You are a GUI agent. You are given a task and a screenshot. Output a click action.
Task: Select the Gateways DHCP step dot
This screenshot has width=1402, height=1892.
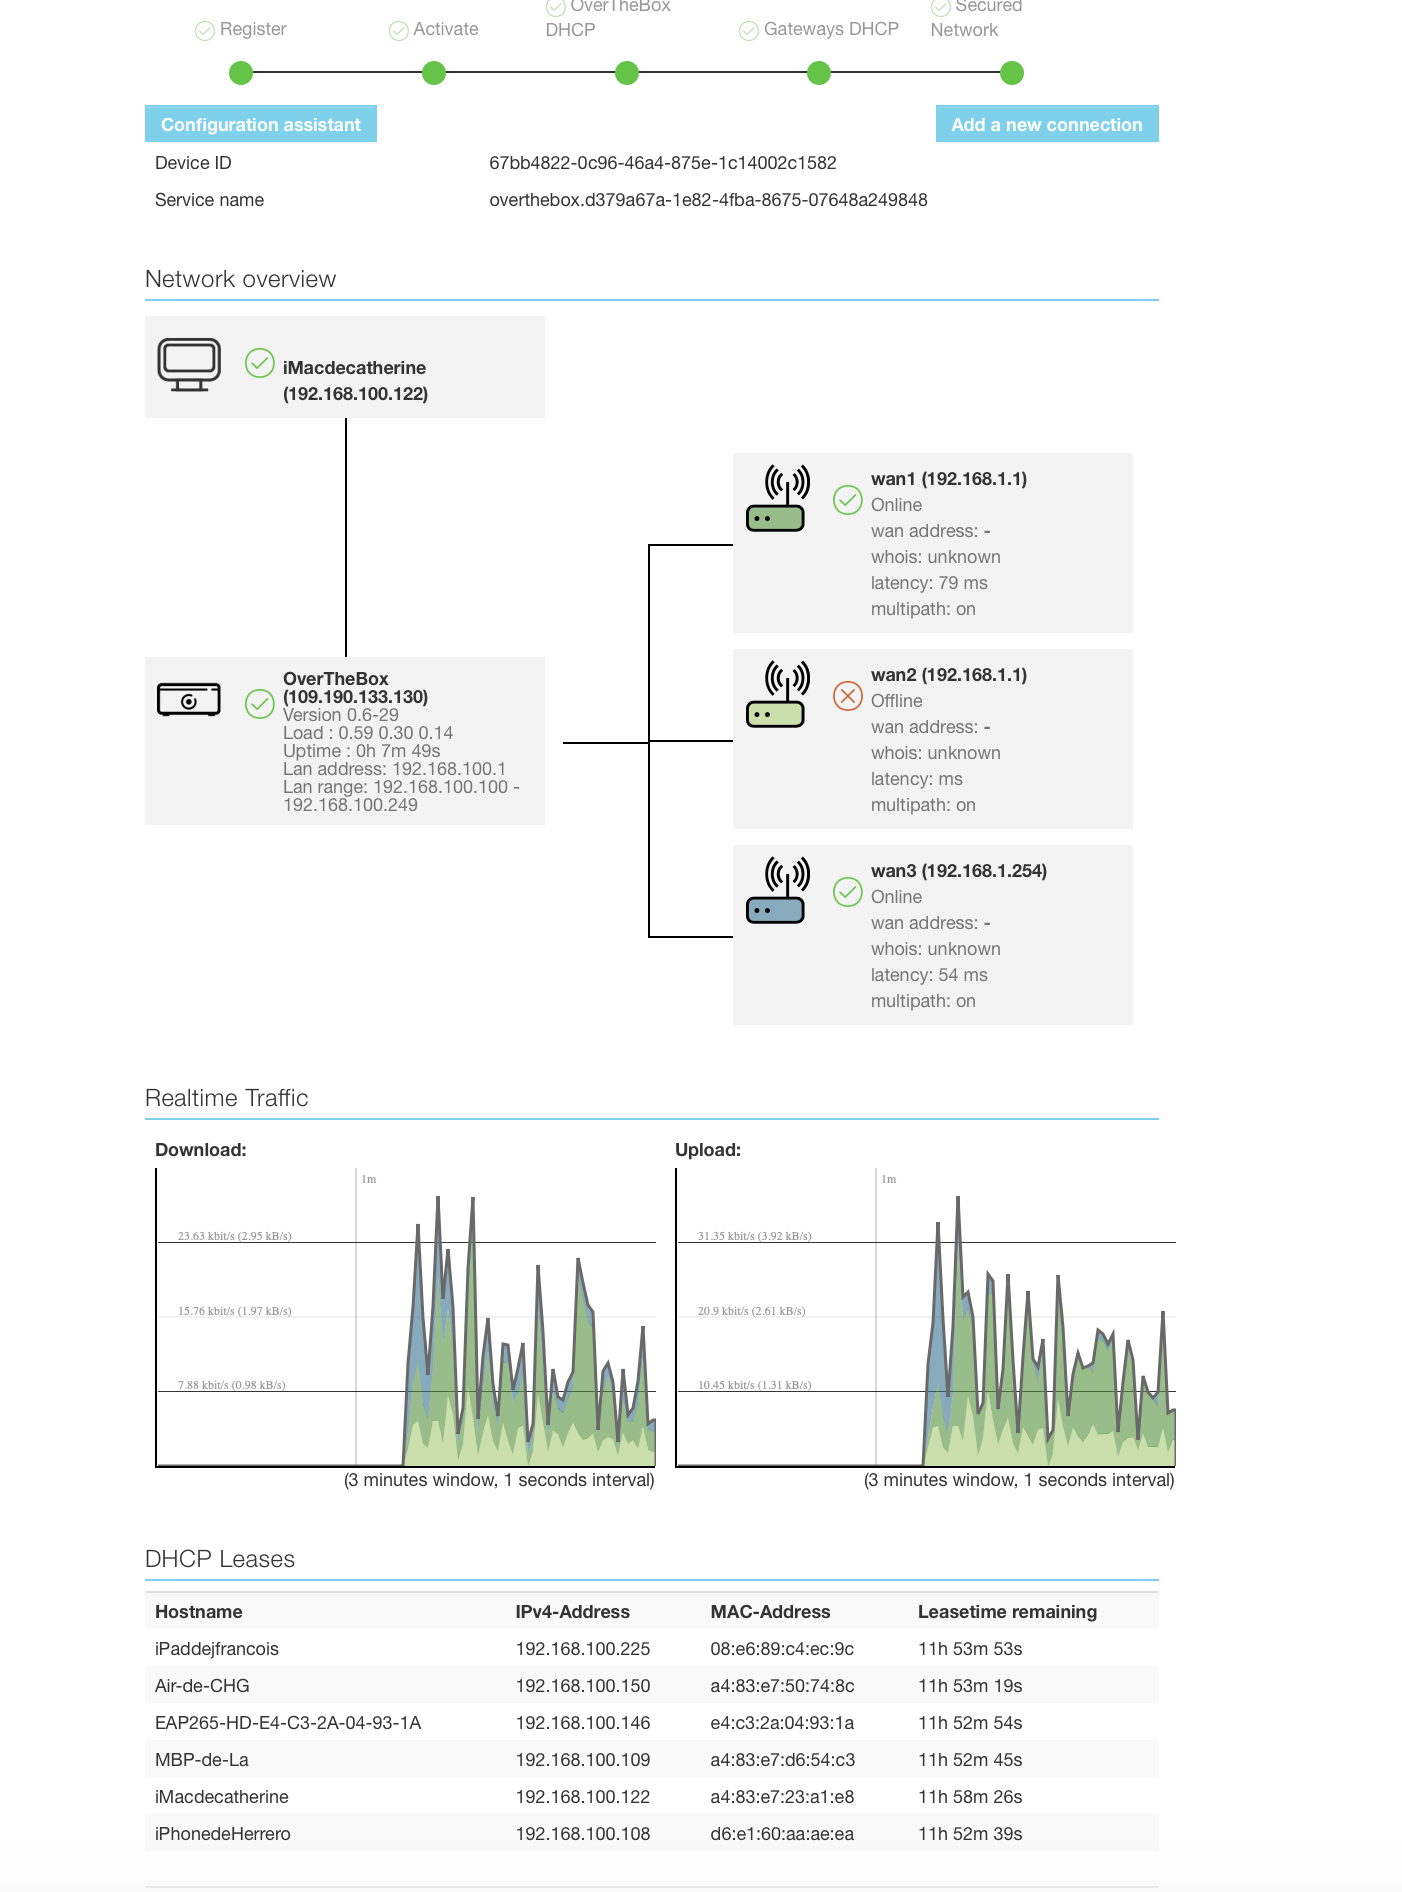819,73
